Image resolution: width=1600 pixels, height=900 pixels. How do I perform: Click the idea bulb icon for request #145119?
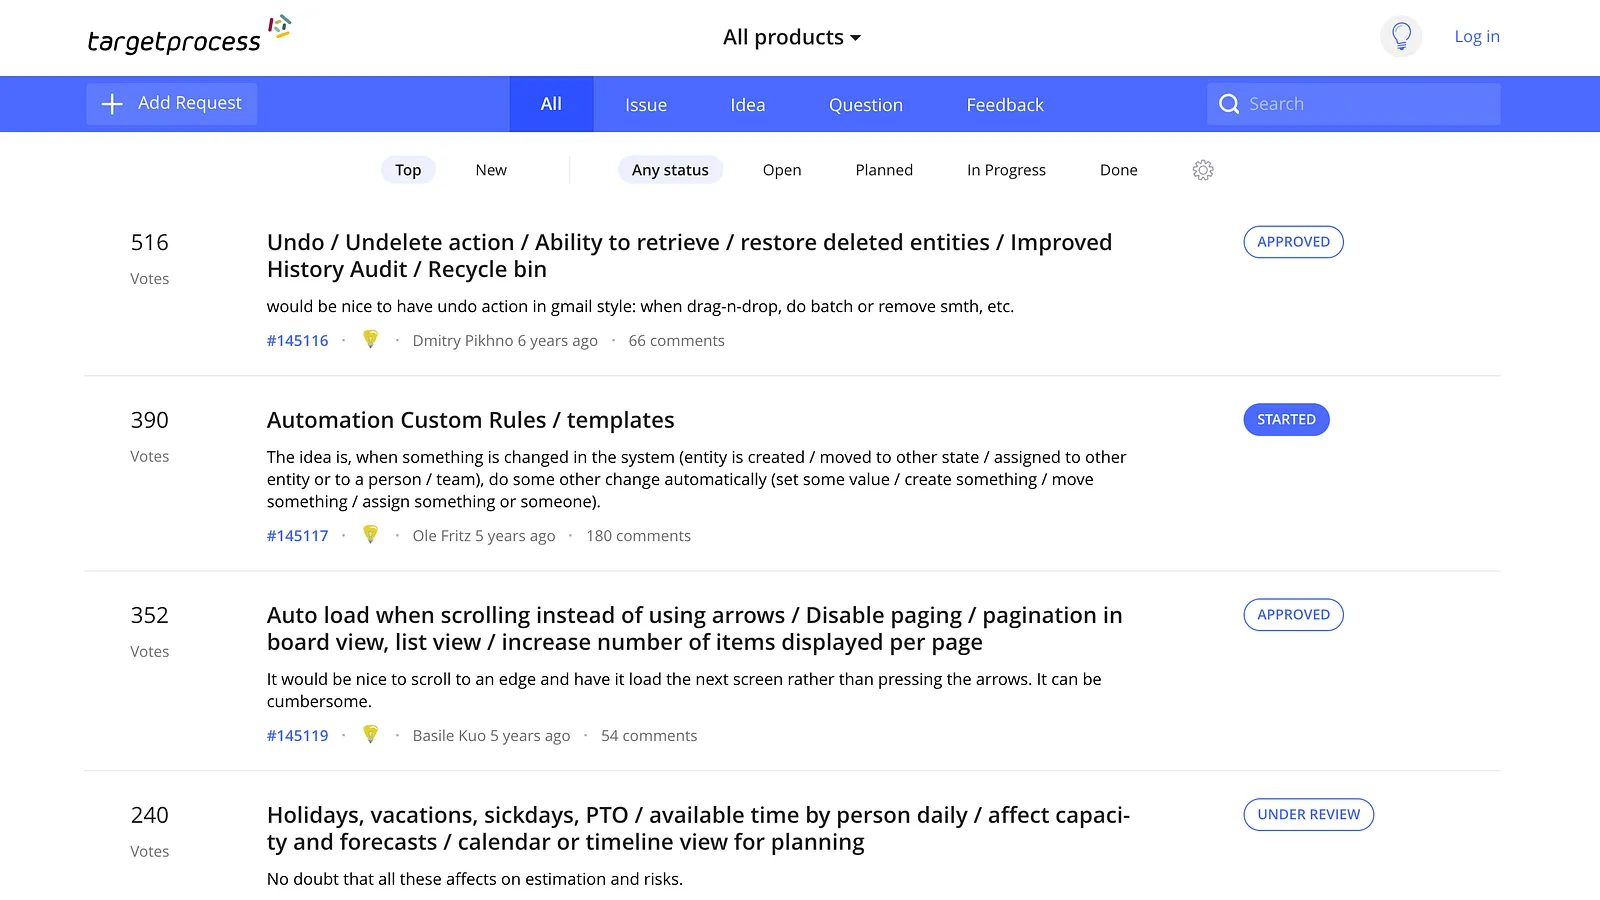pyautogui.click(x=370, y=735)
